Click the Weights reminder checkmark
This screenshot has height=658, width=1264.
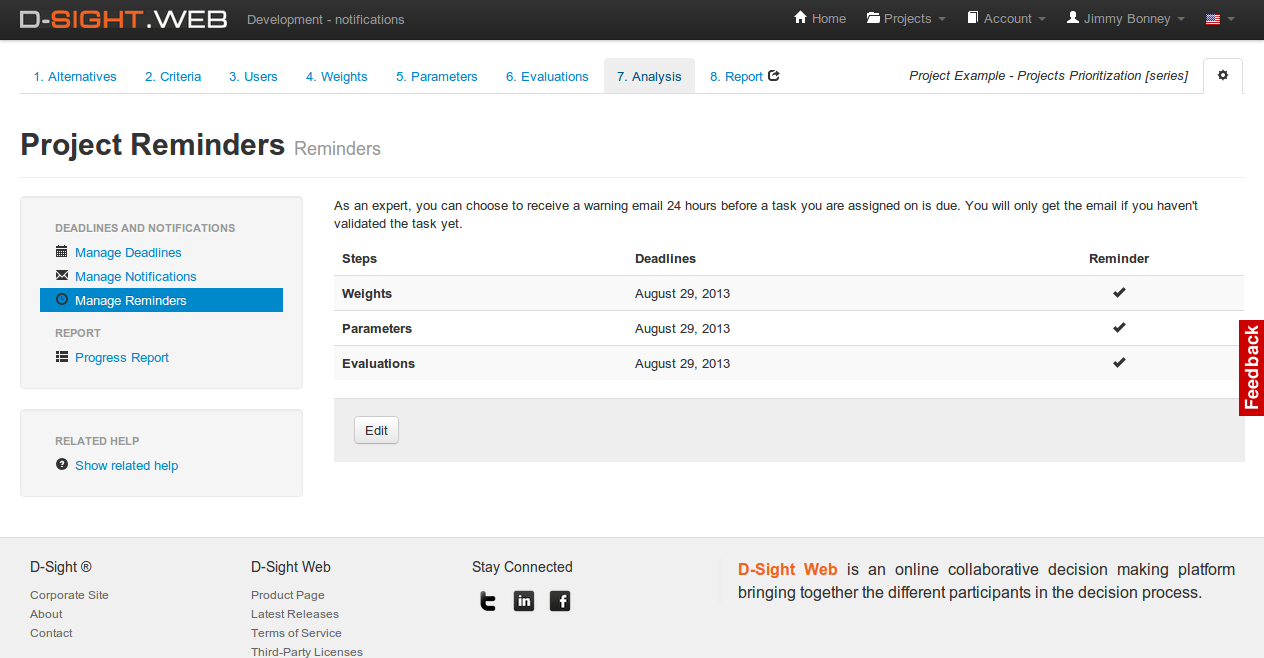click(1119, 293)
